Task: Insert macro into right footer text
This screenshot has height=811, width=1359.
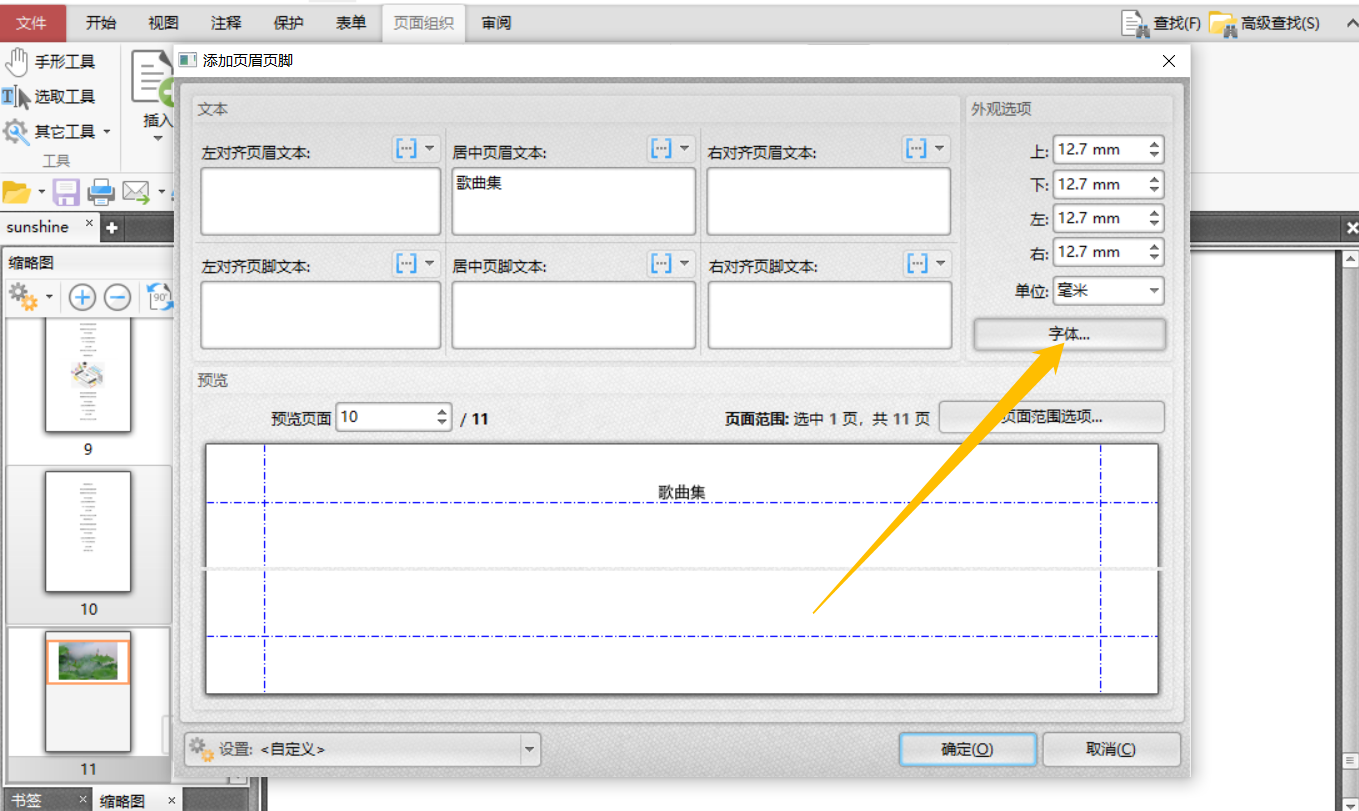Action: click(916, 263)
